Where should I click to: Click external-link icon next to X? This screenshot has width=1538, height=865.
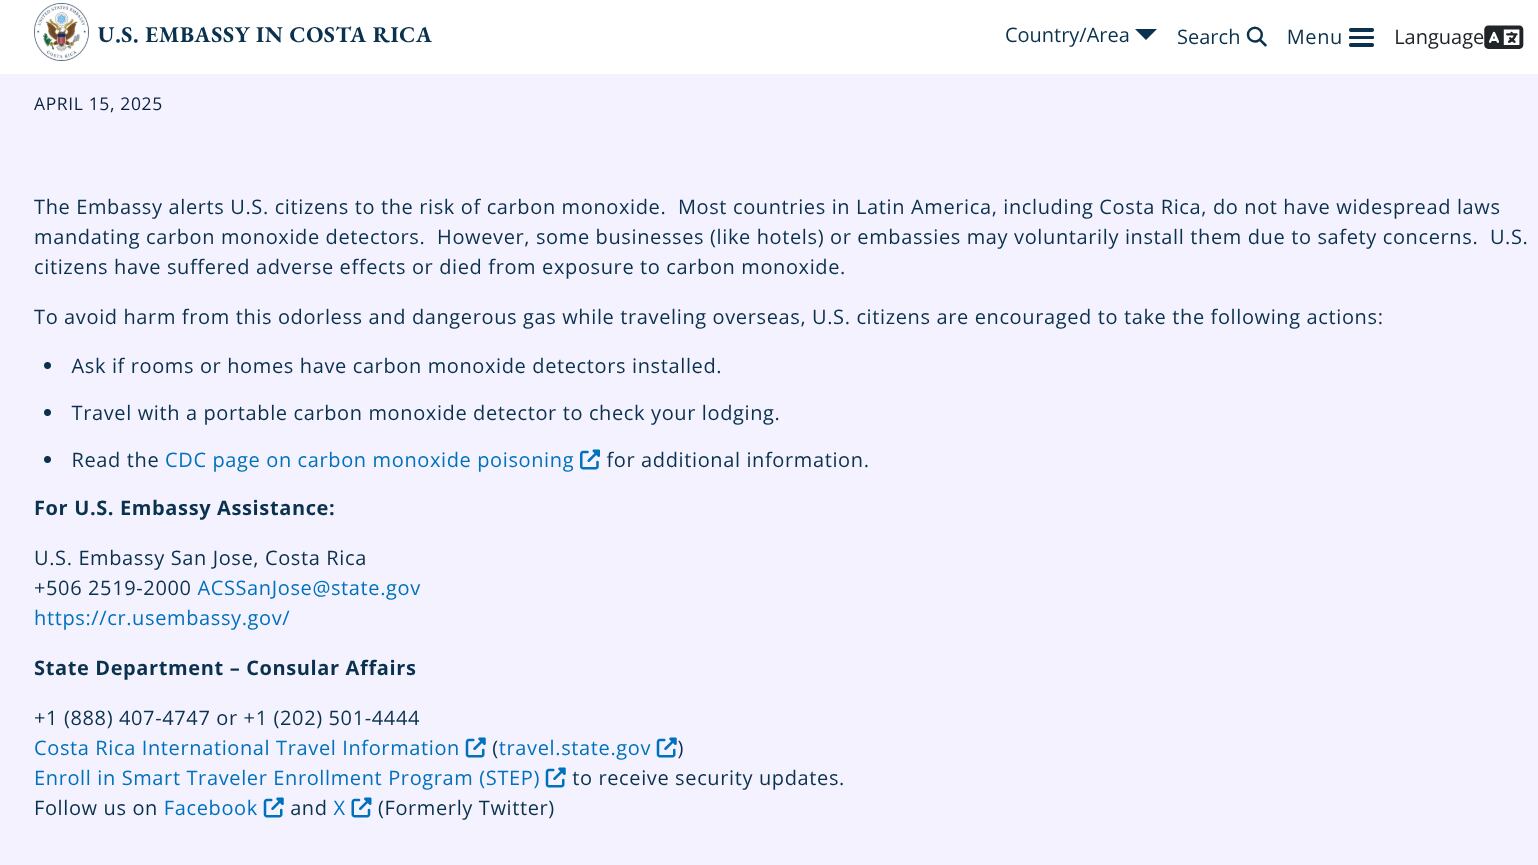pyautogui.click(x=362, y=808)
